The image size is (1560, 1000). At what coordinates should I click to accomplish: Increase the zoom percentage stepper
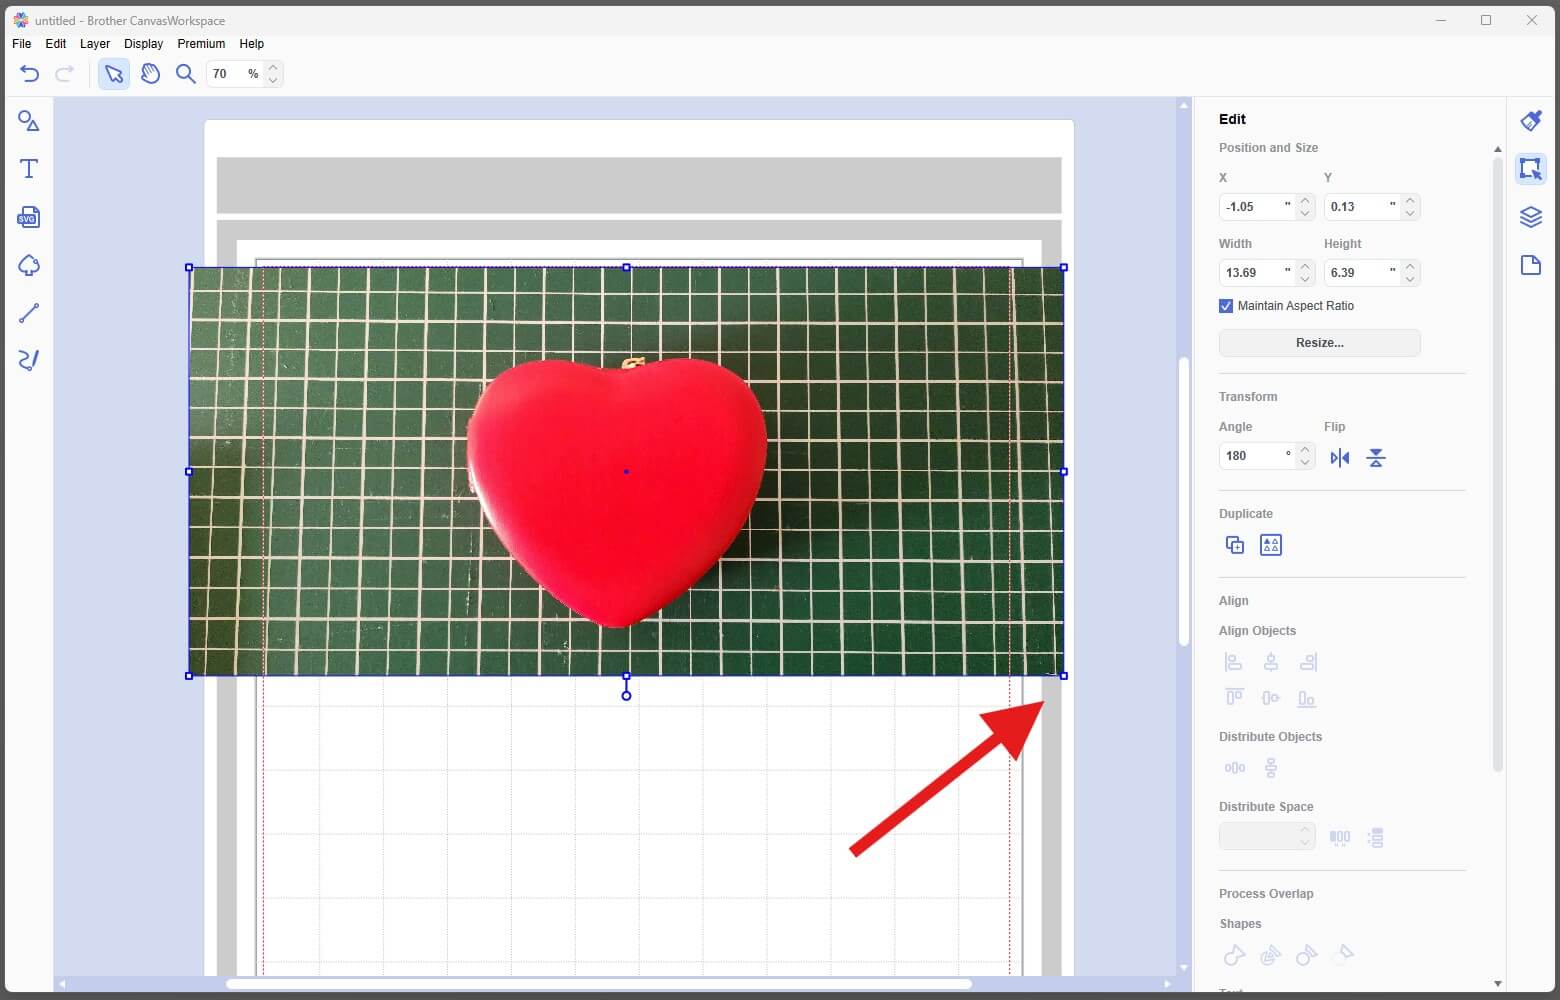(x=273, y=67)
